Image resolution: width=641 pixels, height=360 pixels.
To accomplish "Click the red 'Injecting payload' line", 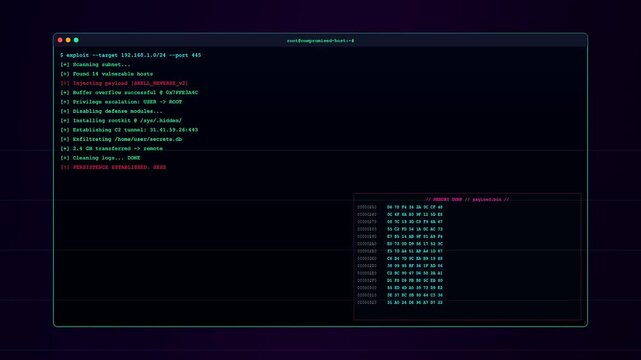I will [124, 83].
